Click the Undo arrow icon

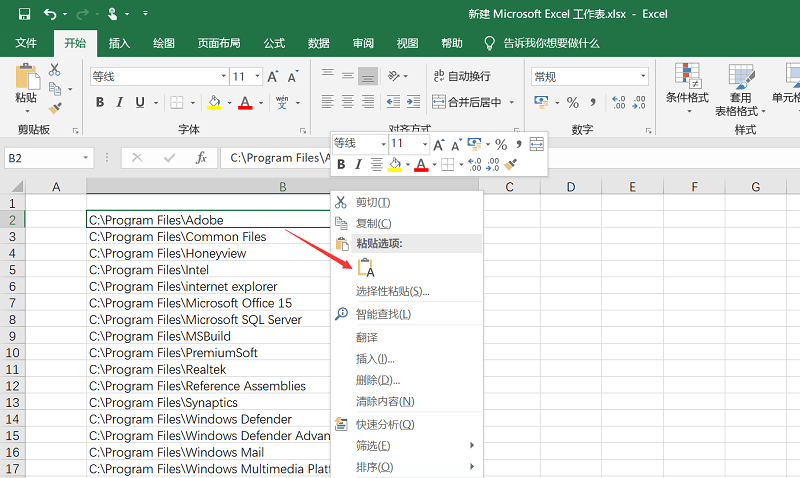(49, 14)
